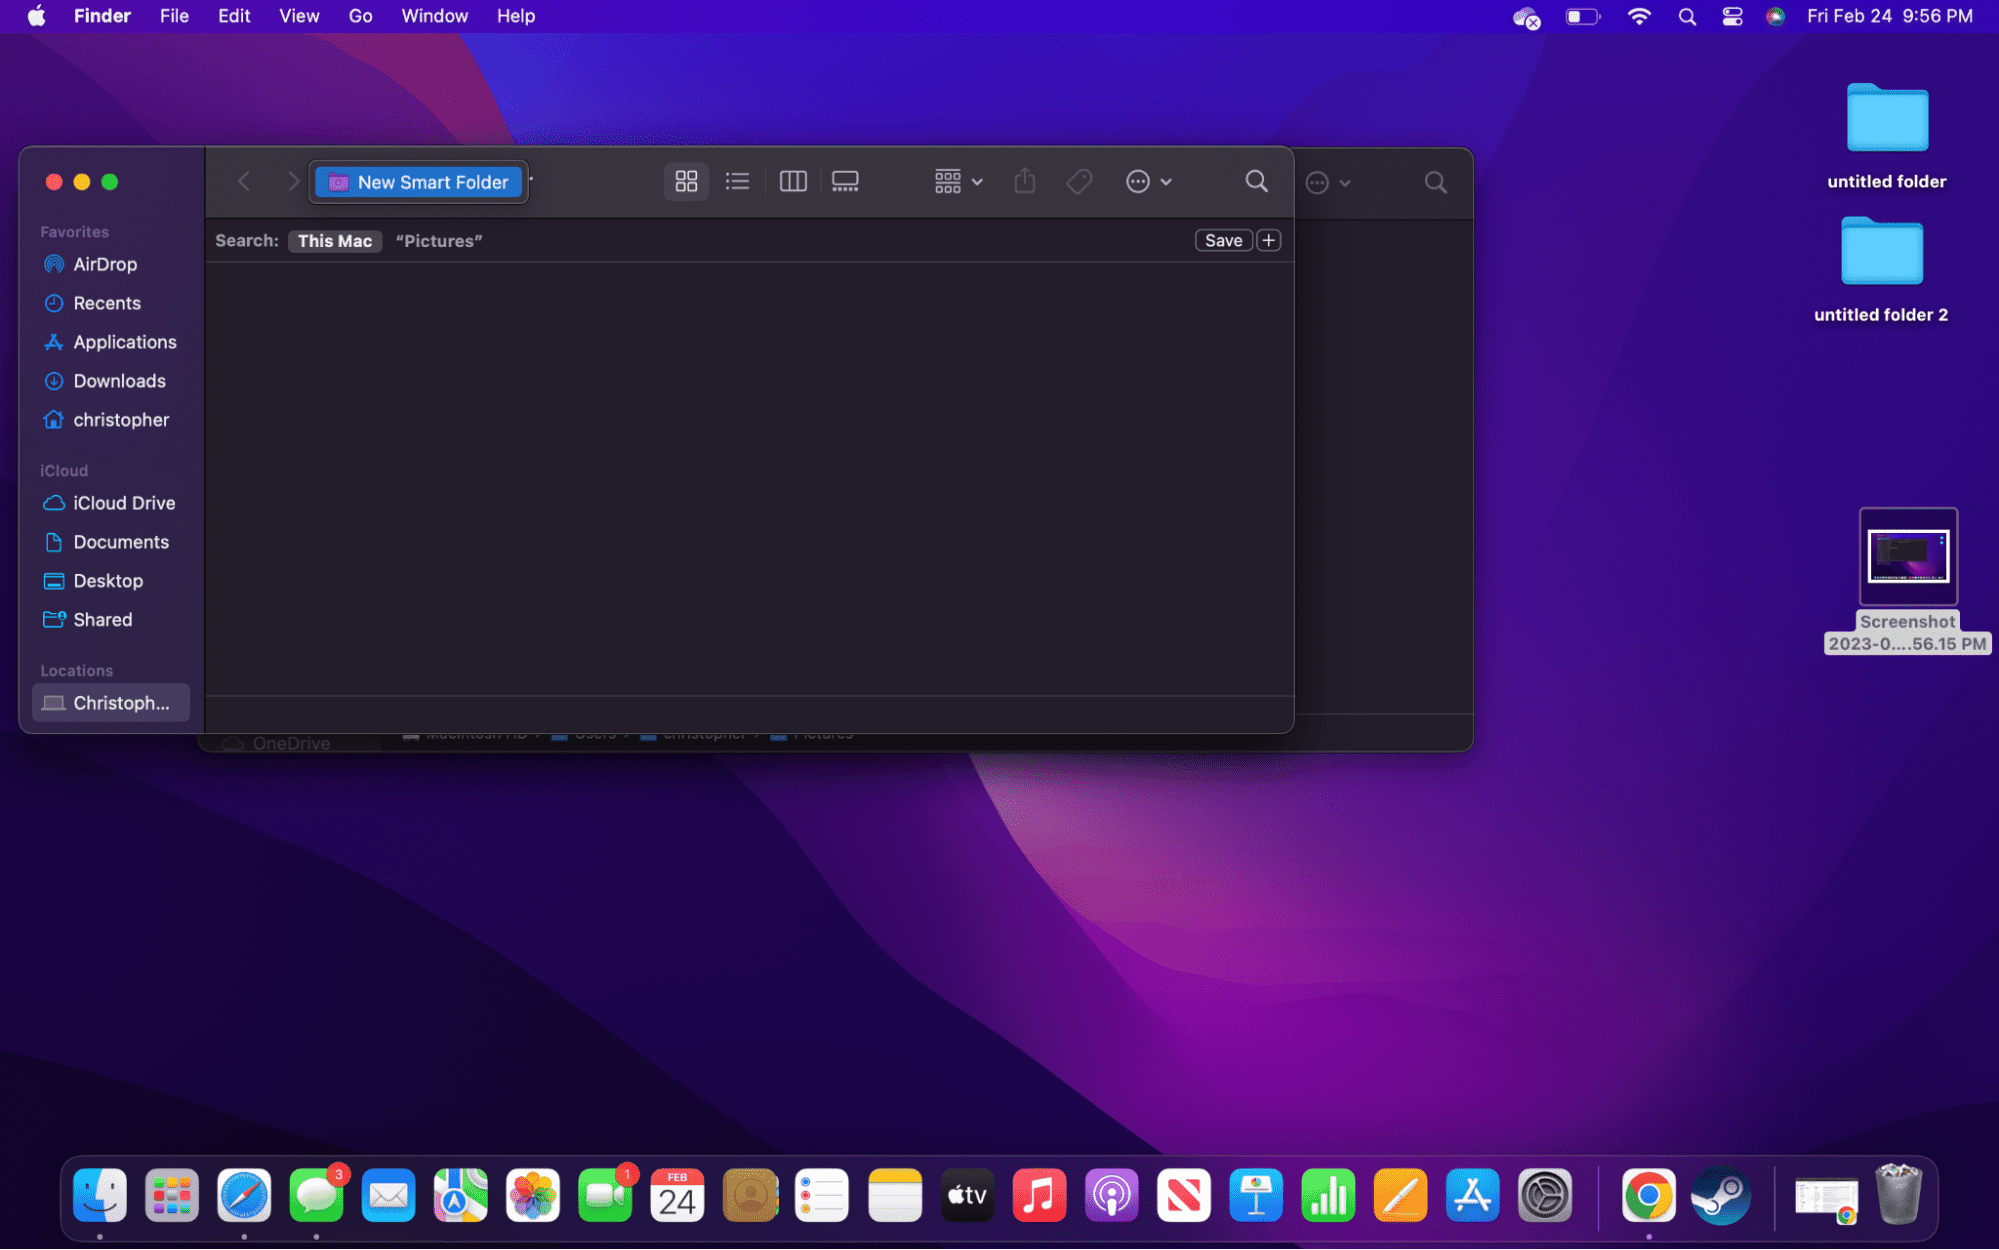
Task: Save the smart folder search
Action: pos(1223,240)
